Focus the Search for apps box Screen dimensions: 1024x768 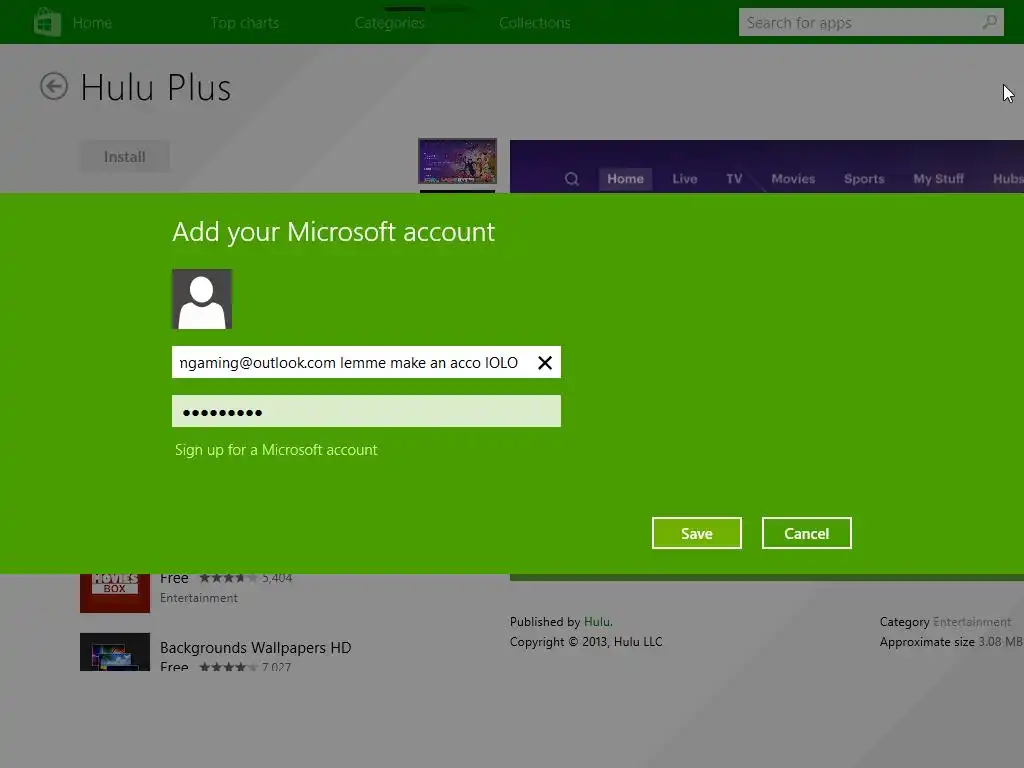coord(871,22)
